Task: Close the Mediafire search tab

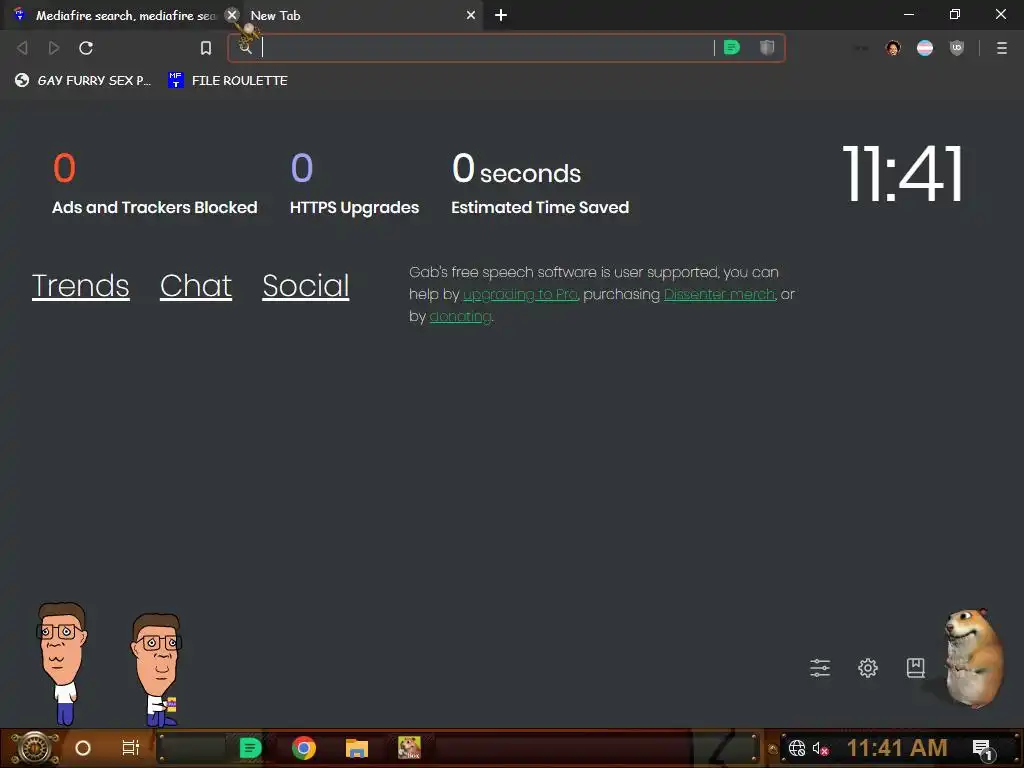Action: coord(232,15)
